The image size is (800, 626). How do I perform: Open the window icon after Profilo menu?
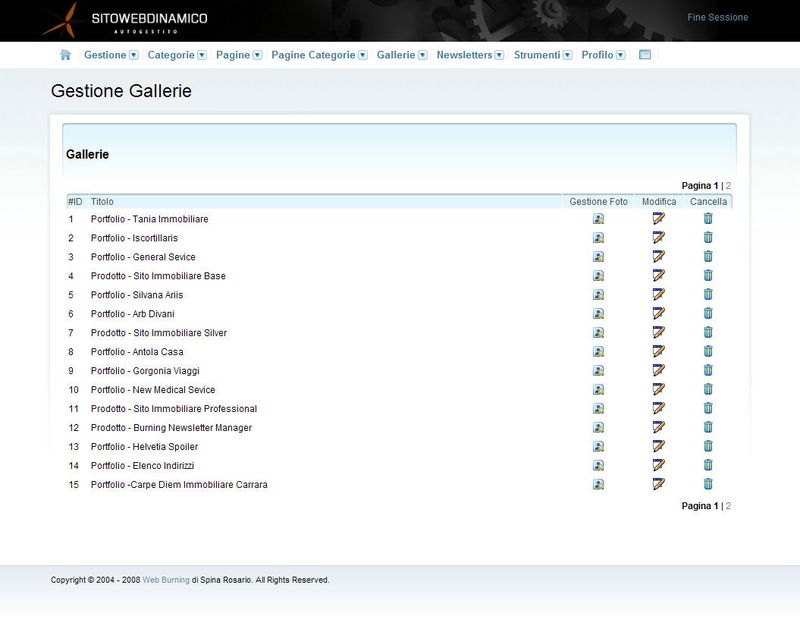pos(645,55)
